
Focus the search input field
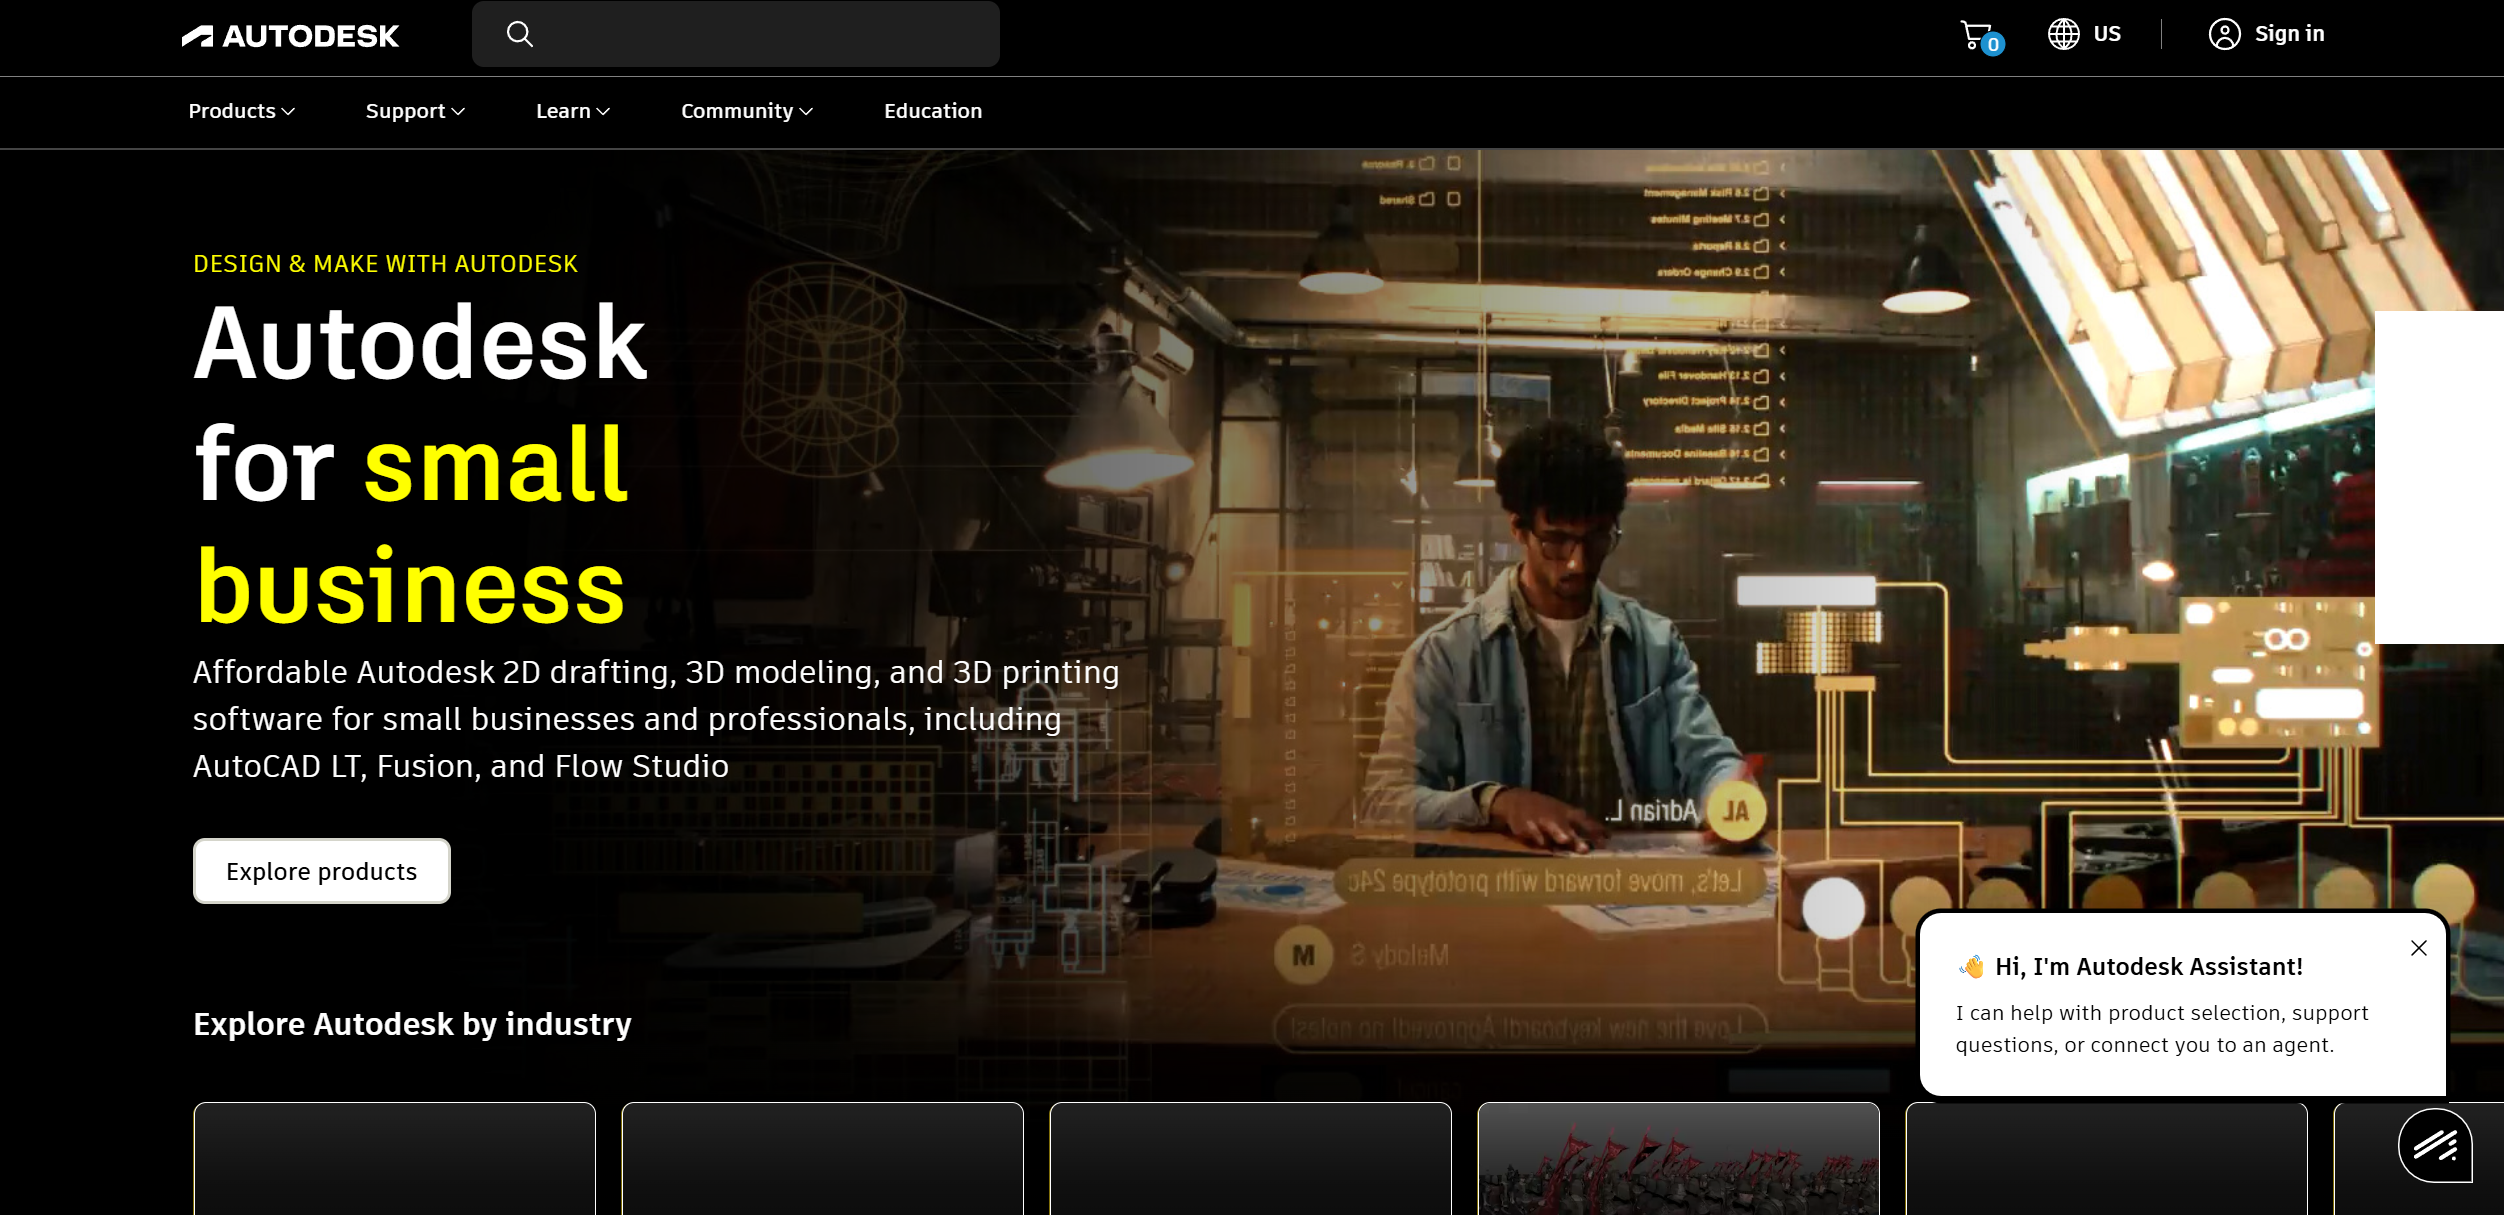[x=736, y=34]
